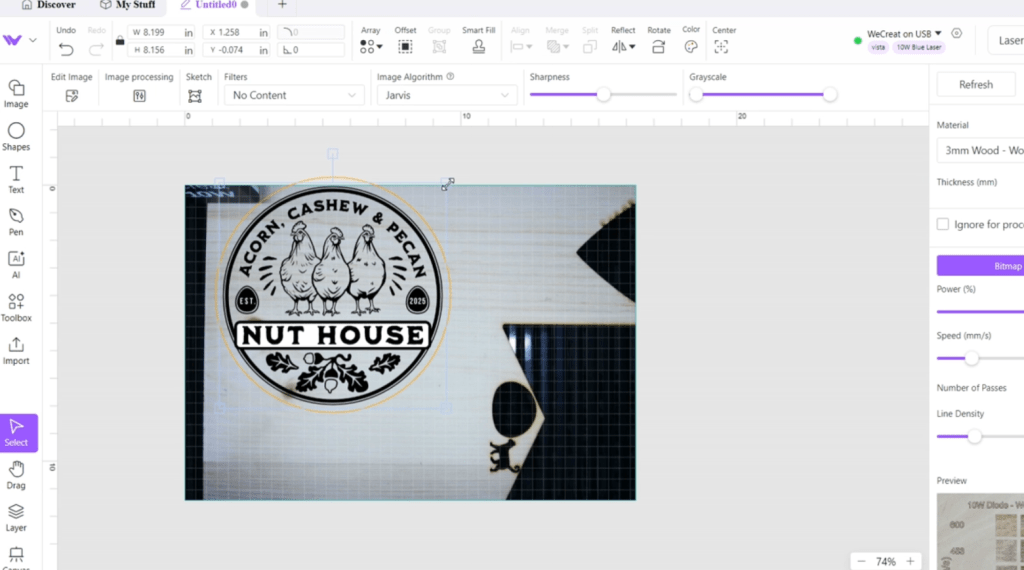1024x570 pixels.
Task: Click the width input field
Action: click(160, 32)
